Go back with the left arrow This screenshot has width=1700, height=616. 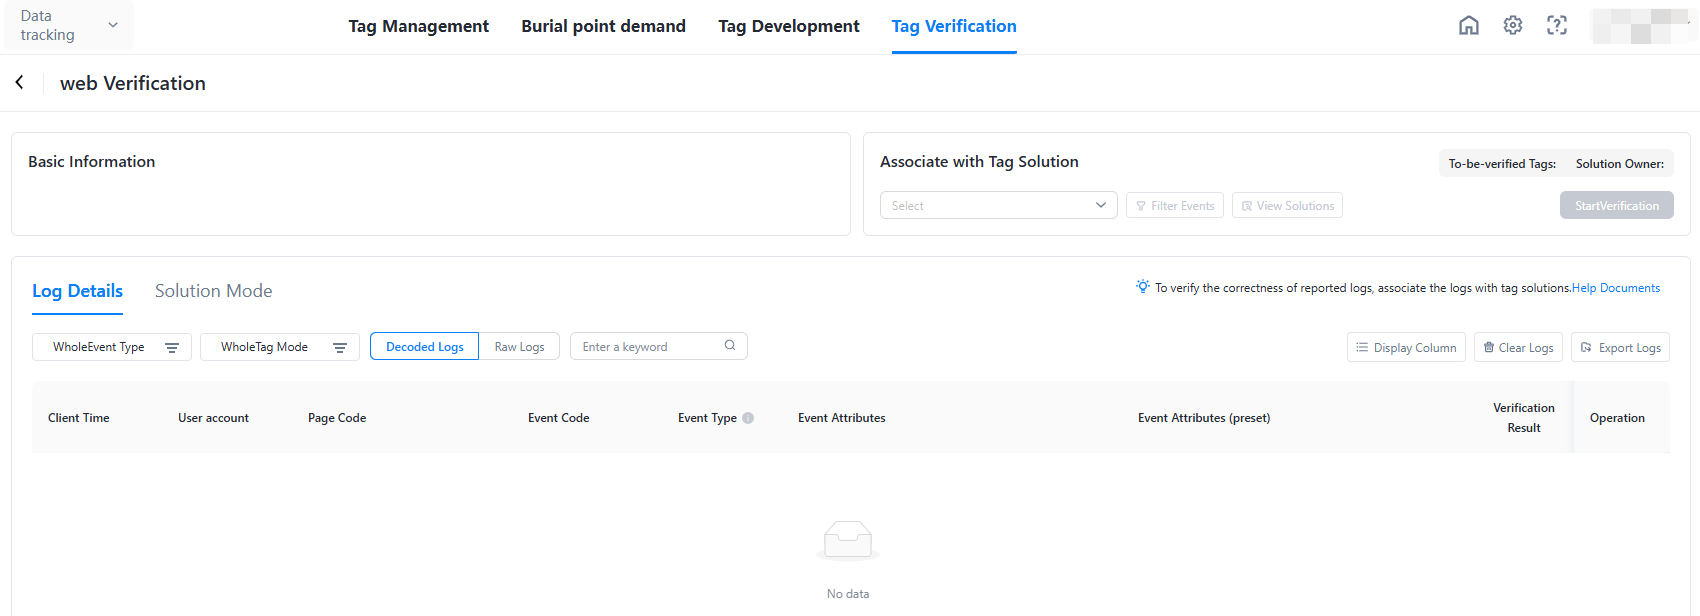coord(20,83)
